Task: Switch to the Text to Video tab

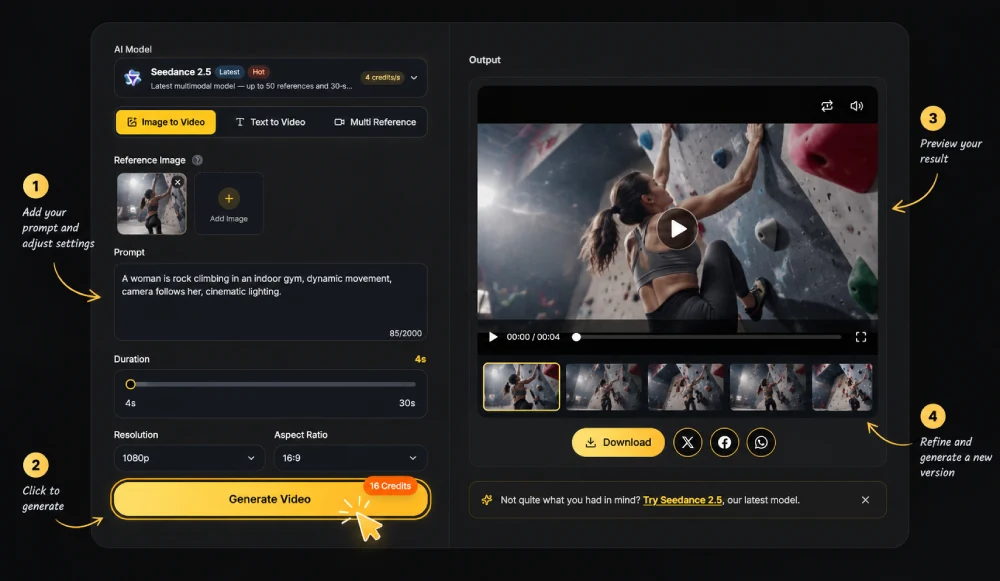Action: (x=270, y=122)
